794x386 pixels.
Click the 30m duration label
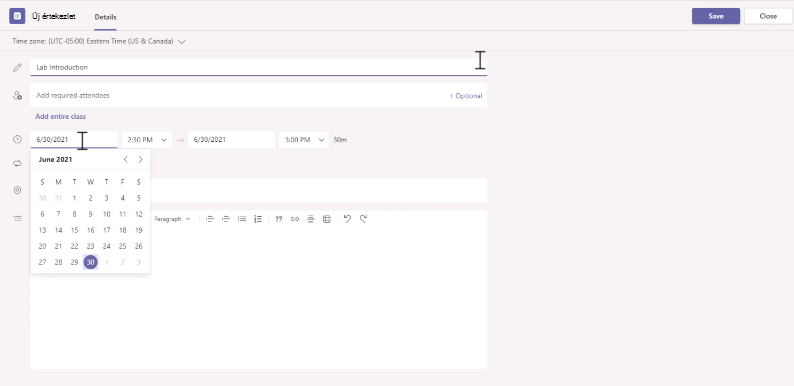tap(340, 140)
